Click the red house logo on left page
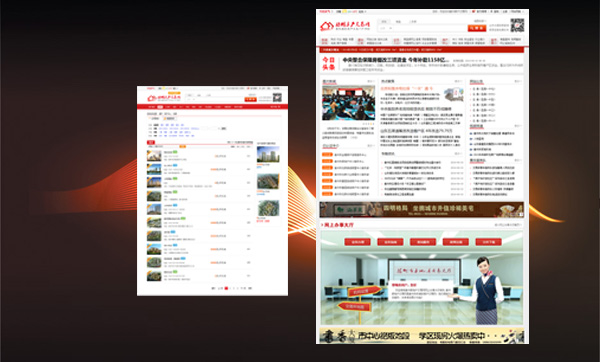 point(152,98)
